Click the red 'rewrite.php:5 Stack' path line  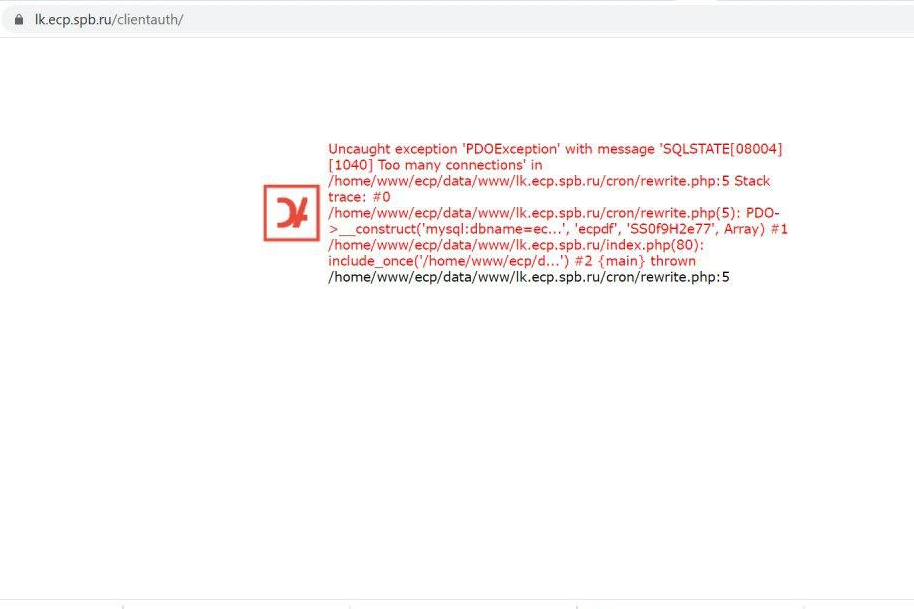[549, 181]
